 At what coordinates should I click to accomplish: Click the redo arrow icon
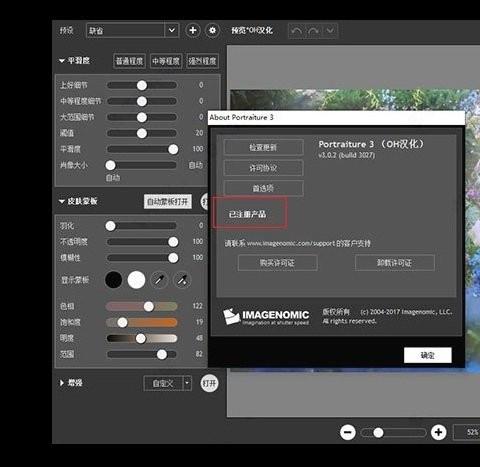(313, 31)
